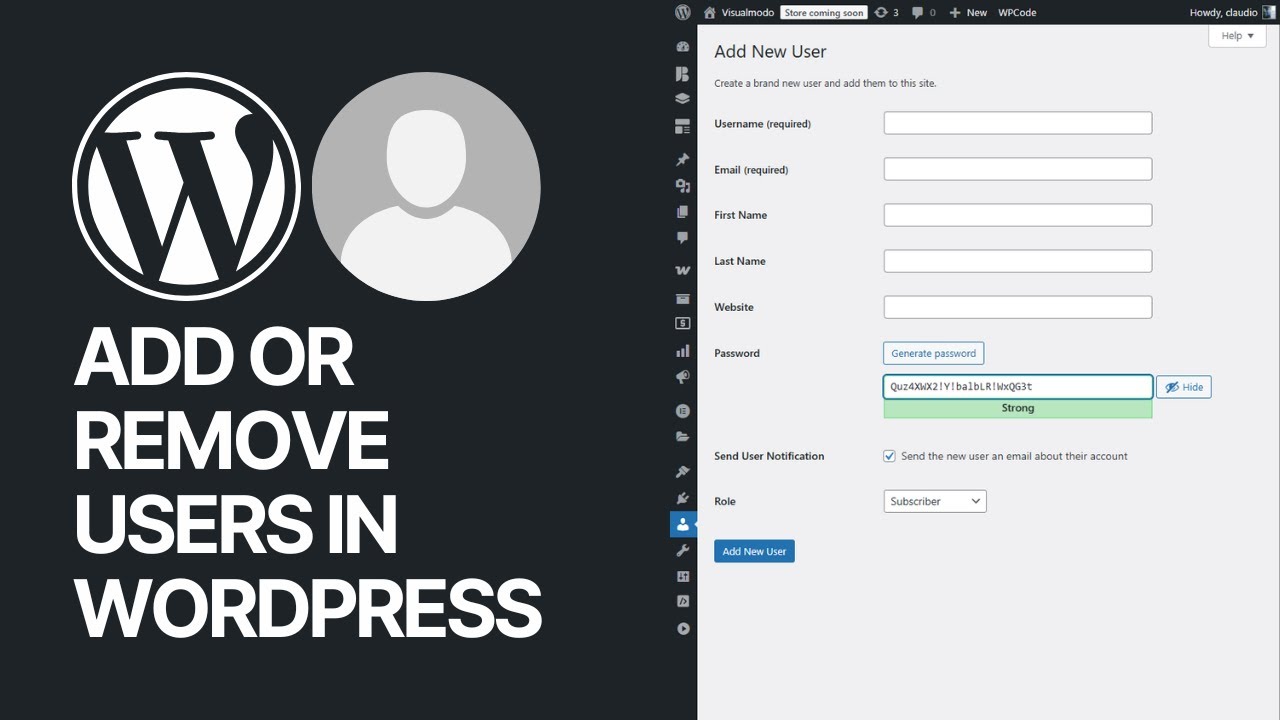Open the Analytics bar chart icon
This screenshot has width=1280, height=720.
[683, 351]
